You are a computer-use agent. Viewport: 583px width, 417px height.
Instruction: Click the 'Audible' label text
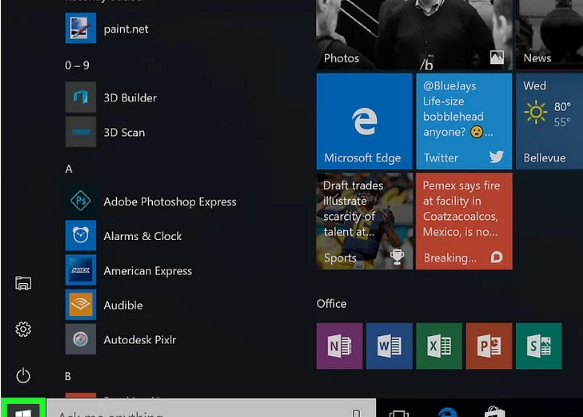point(123,306)
